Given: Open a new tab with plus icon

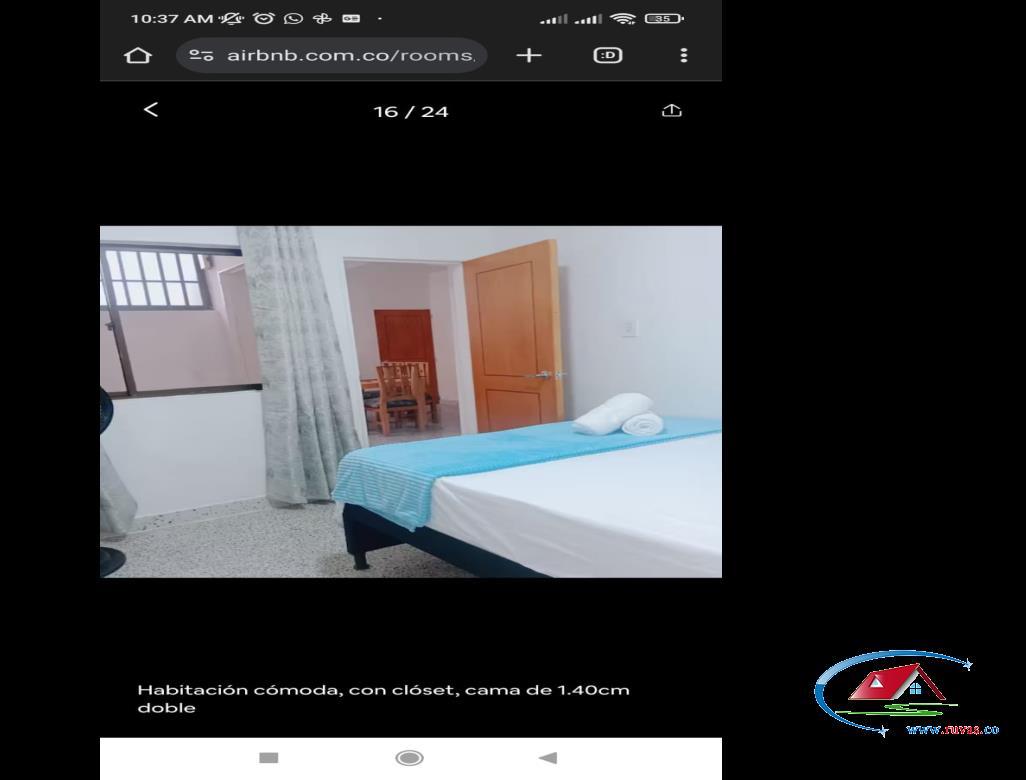Looking at the screenshot, I should (529, 56).
